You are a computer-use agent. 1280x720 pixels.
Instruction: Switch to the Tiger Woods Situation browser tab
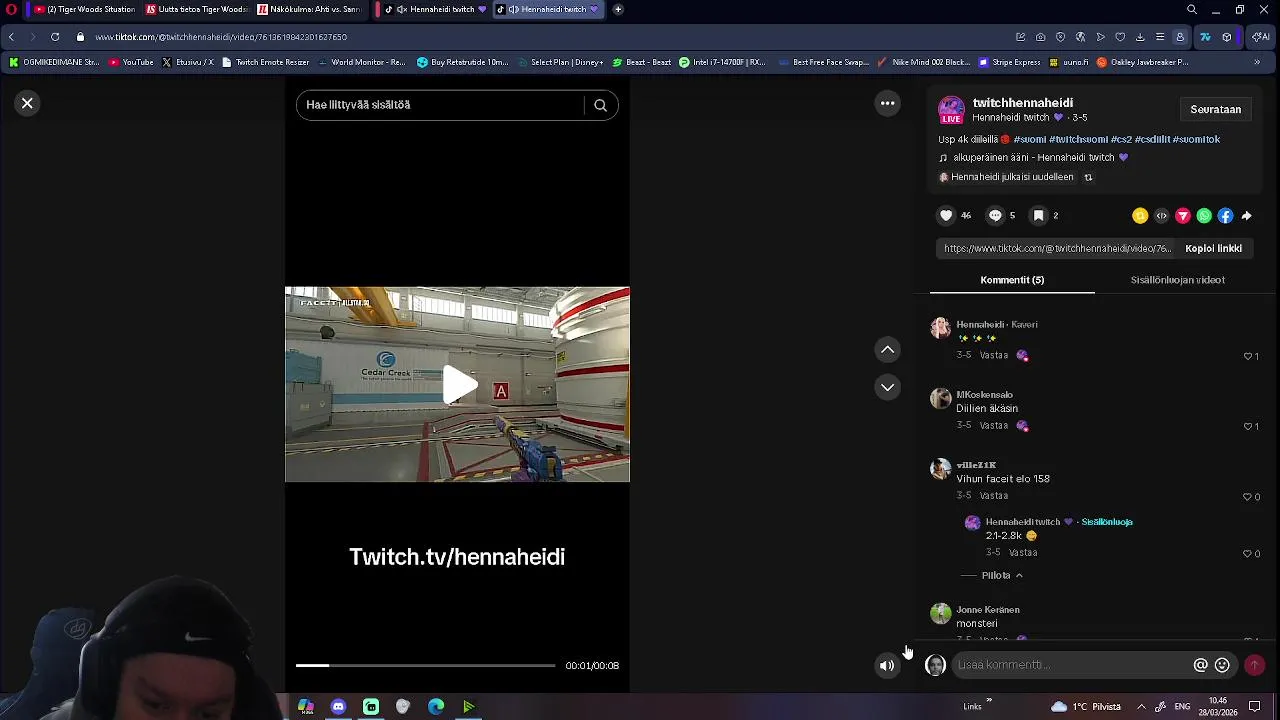84,9
